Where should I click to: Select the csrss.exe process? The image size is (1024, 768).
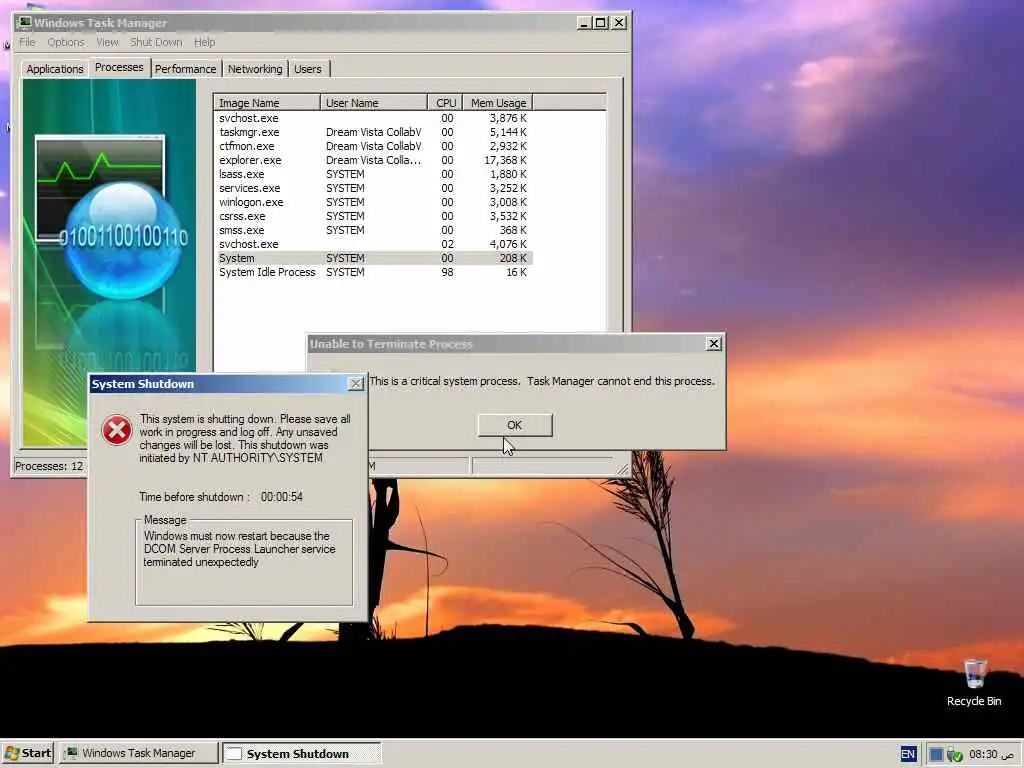pyautogui.click(x=374, y=216)
